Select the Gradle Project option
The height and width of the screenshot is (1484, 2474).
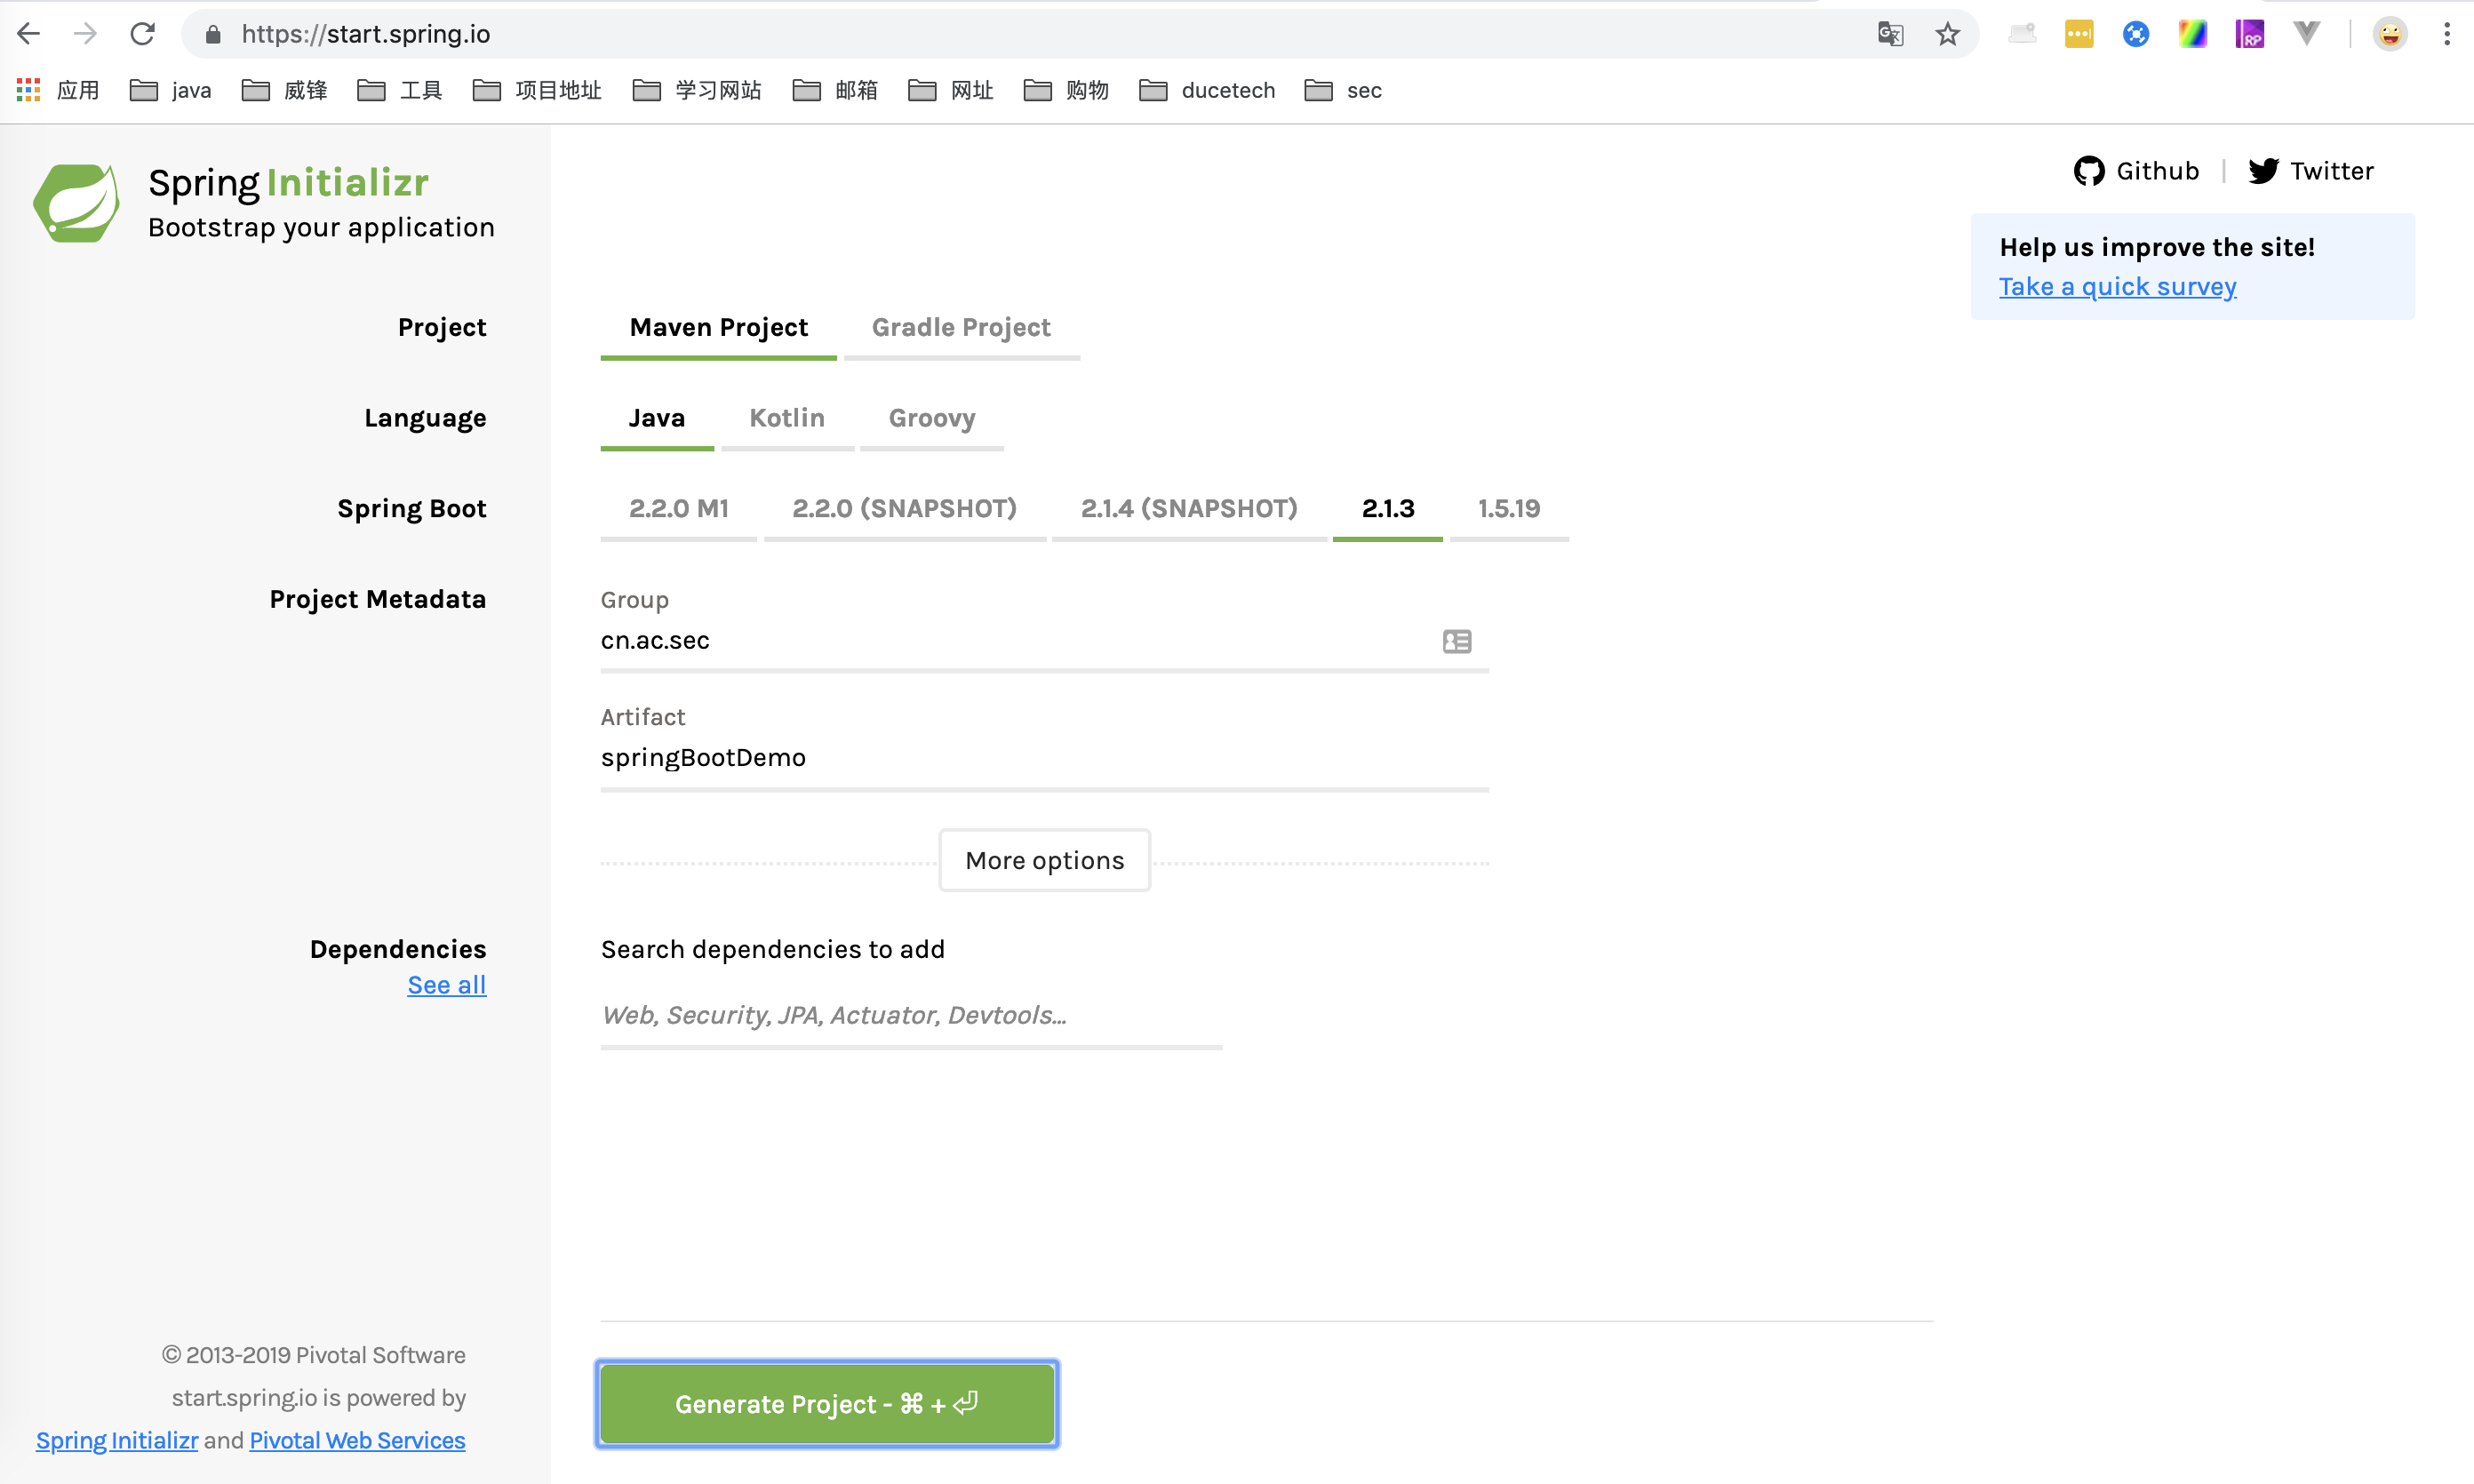[x=960, y=328]
